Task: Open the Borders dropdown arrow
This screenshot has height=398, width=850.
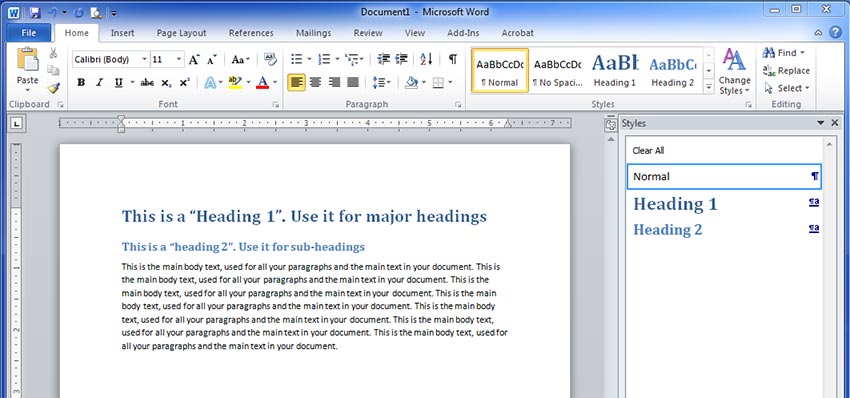Action: (450, 82)
